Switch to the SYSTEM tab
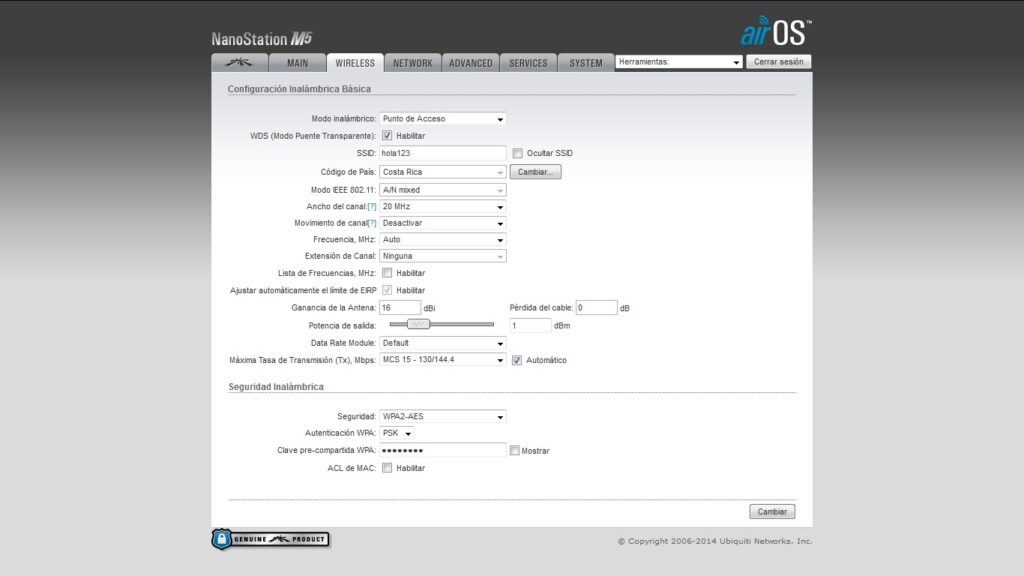Viewport: 1024px width, 576px height. [x=586, y=63]
